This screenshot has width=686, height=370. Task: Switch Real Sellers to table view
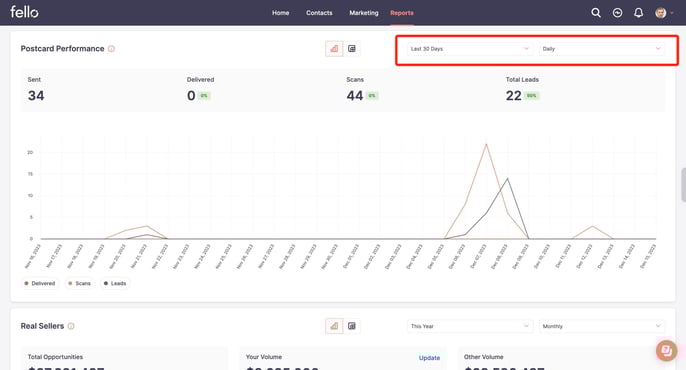tap(352, 326)
